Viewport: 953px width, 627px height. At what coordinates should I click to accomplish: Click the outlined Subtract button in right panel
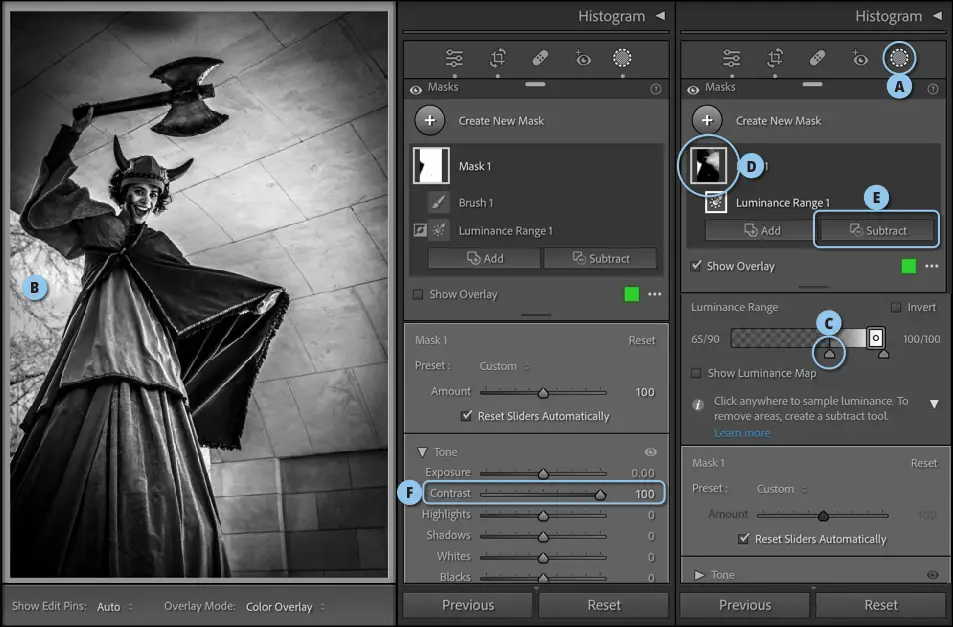(x=877, y=230)
